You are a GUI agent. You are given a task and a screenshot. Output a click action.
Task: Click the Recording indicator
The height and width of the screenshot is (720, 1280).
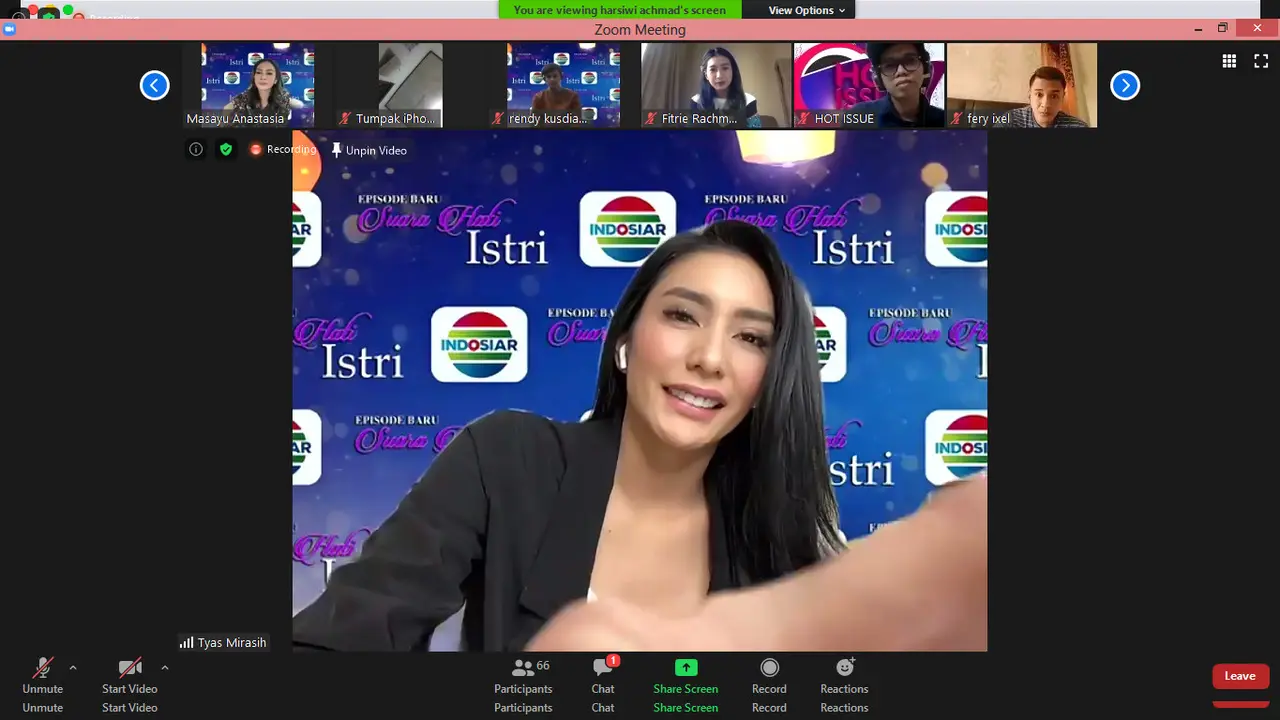click(283, 149)
